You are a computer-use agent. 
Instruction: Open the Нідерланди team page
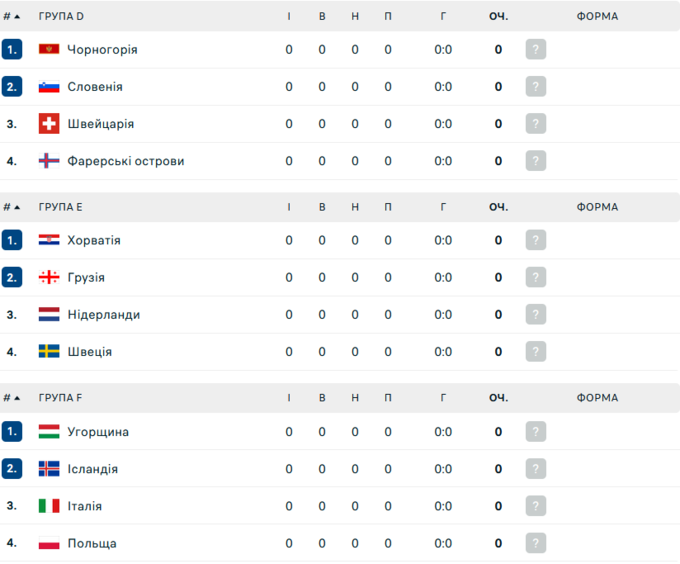click(103, 315)
